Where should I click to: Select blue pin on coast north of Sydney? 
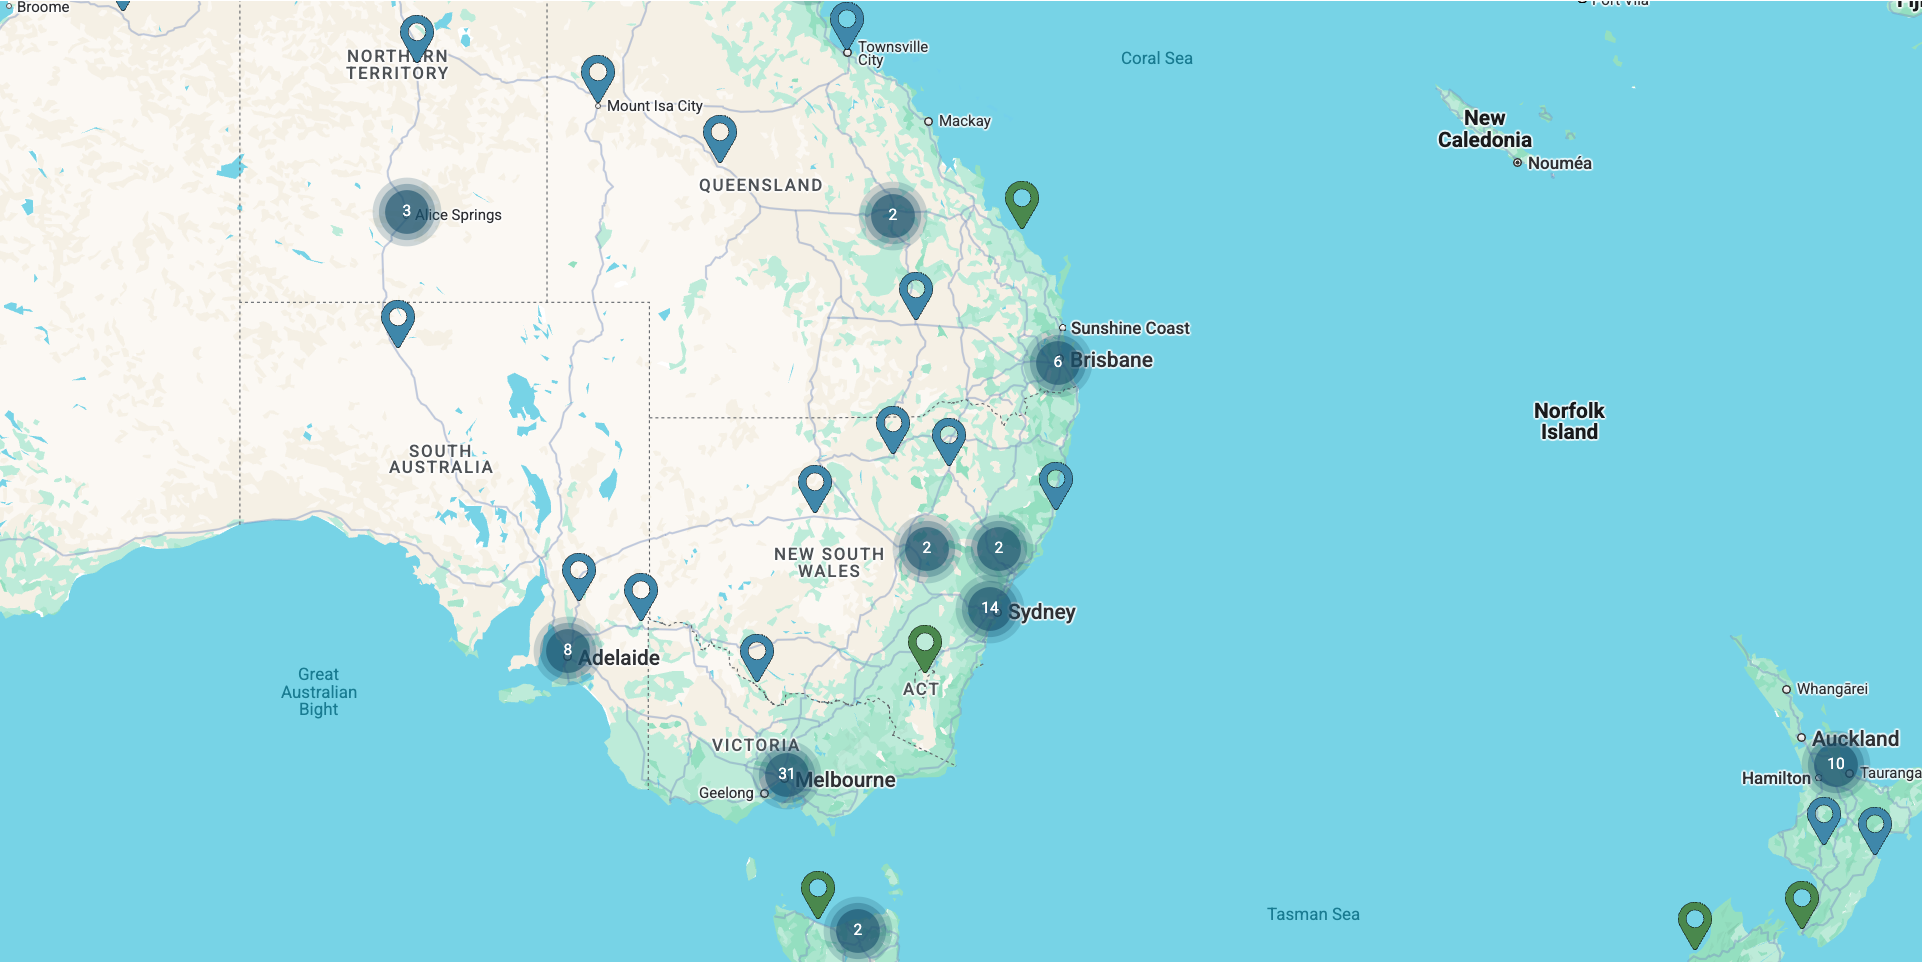coord(1055,484)
